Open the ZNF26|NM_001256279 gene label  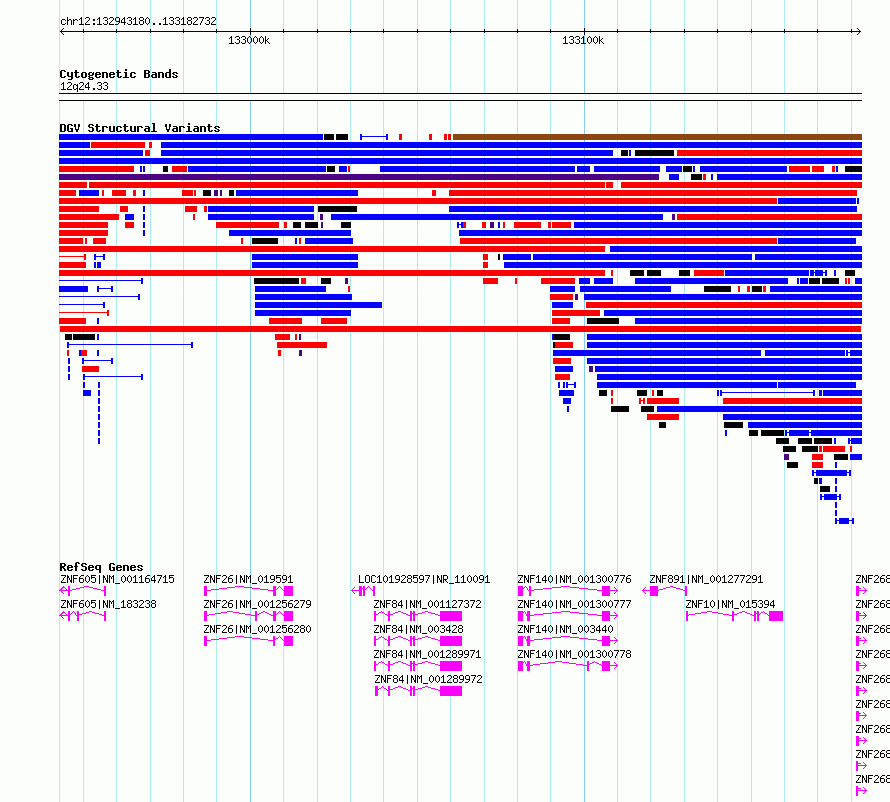[x=257, y=604]
